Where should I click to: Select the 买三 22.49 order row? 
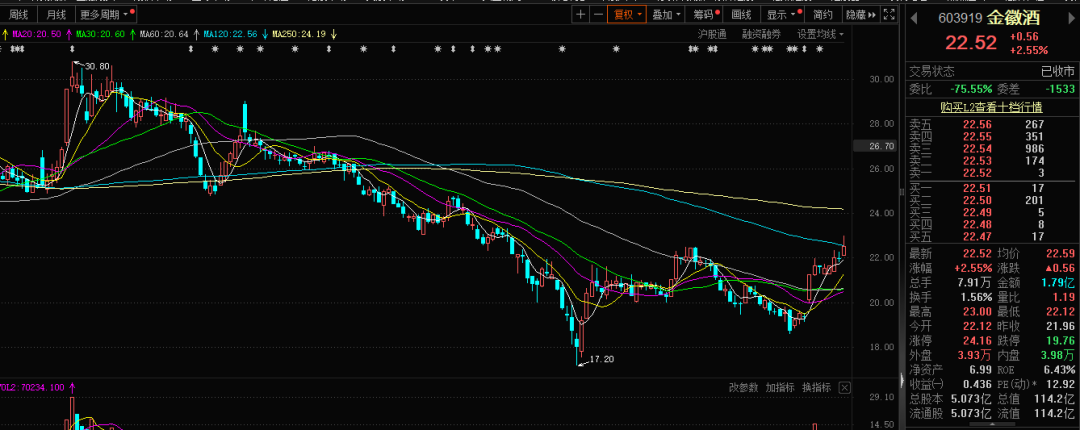[x=991, y=212]
